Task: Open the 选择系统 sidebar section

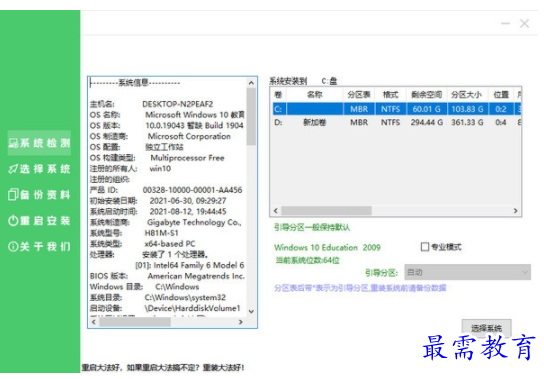Action: pyautogui.click(x=39, y=169)
